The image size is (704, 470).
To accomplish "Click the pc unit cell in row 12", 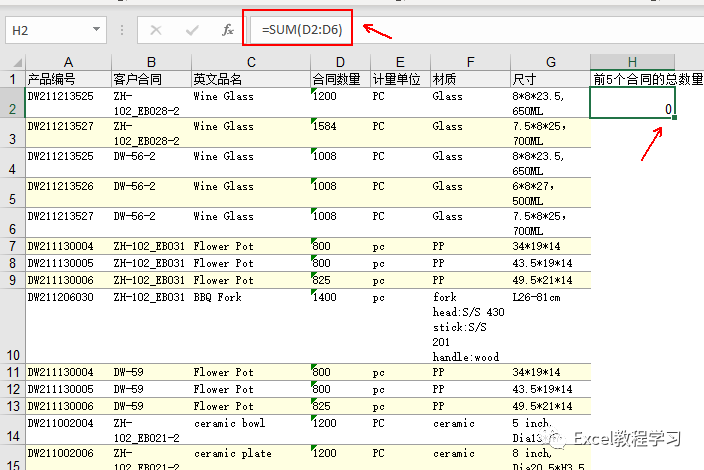I will tap(400, 389).
